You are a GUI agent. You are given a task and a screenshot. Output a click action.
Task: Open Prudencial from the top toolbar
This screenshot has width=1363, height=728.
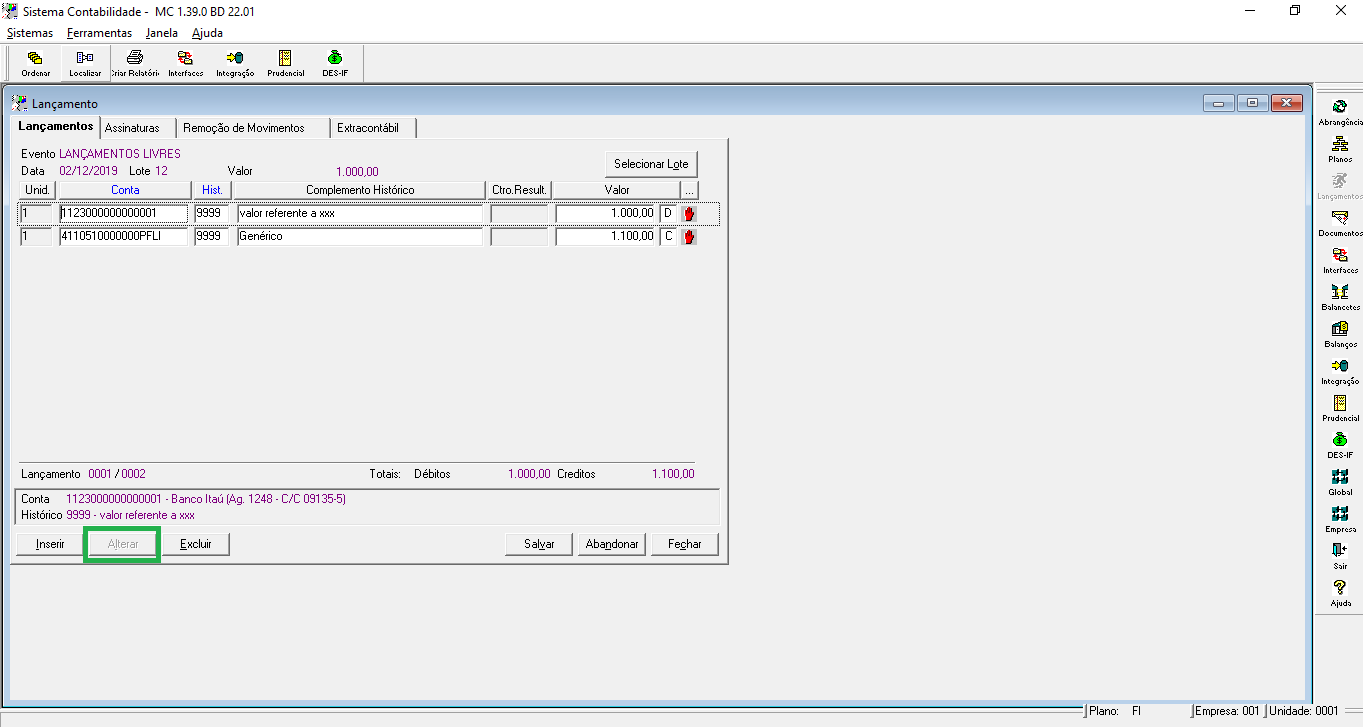coord(285,64)
